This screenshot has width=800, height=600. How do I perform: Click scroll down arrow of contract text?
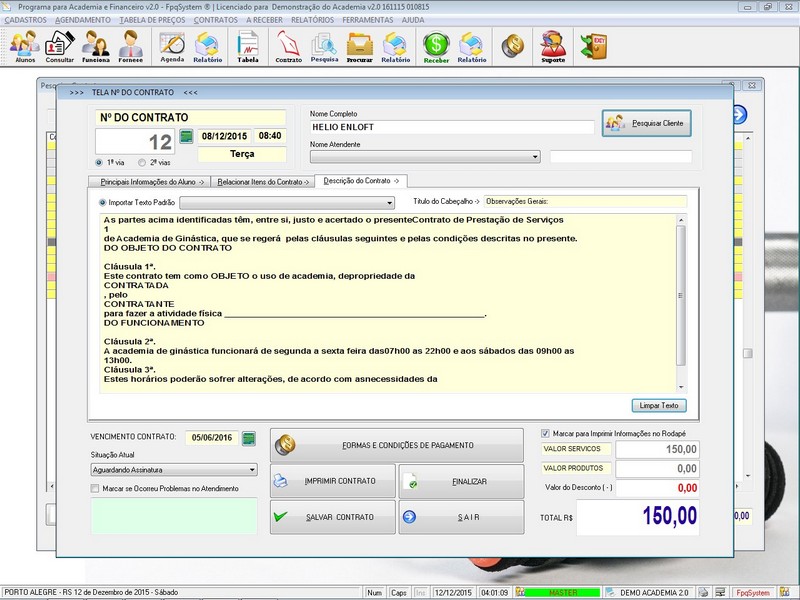click(681, 387)
